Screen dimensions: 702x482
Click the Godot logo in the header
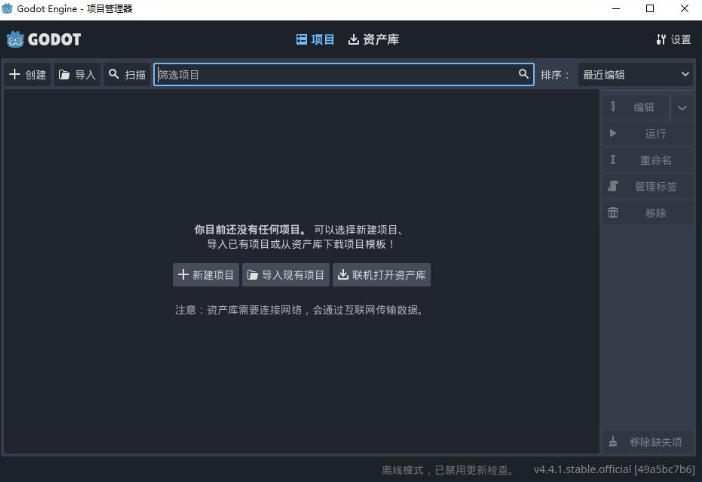[x=44, y=39]
